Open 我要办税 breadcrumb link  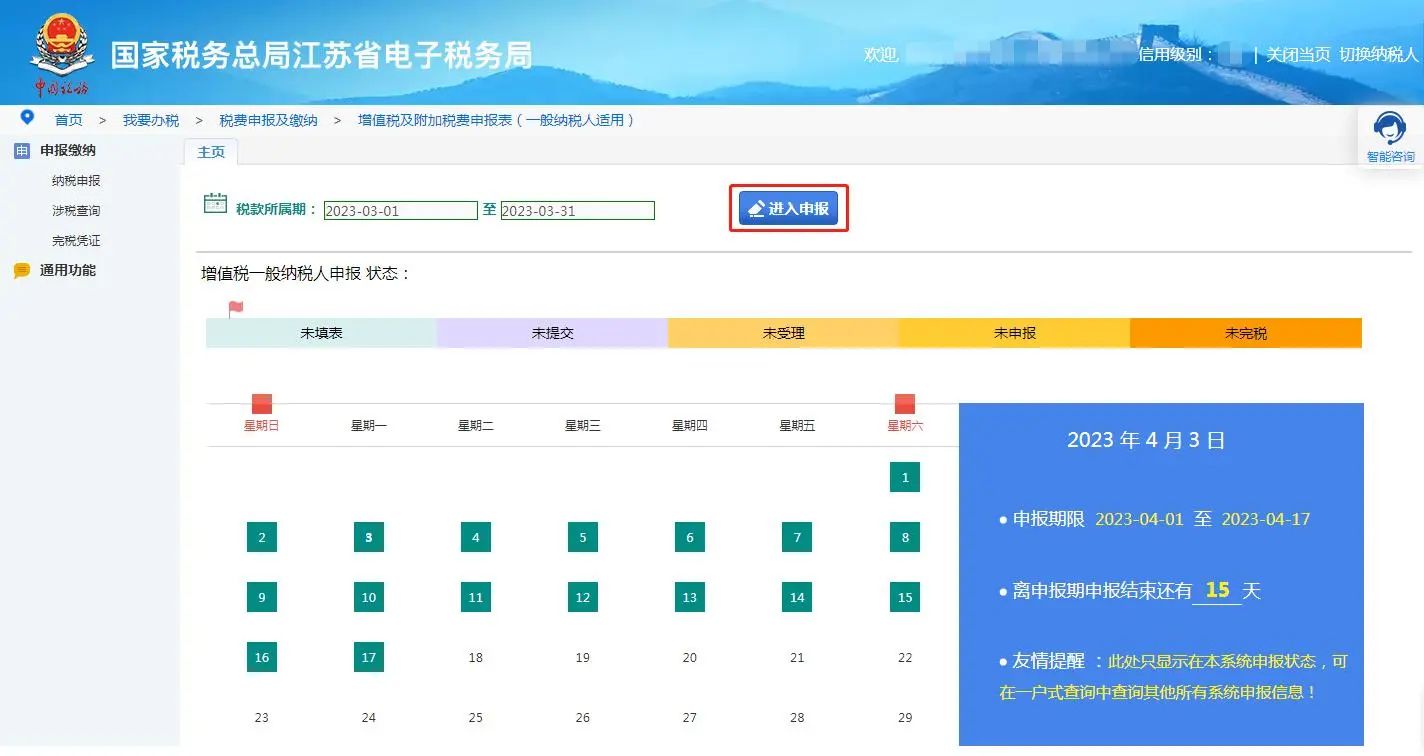pos(151,120)
